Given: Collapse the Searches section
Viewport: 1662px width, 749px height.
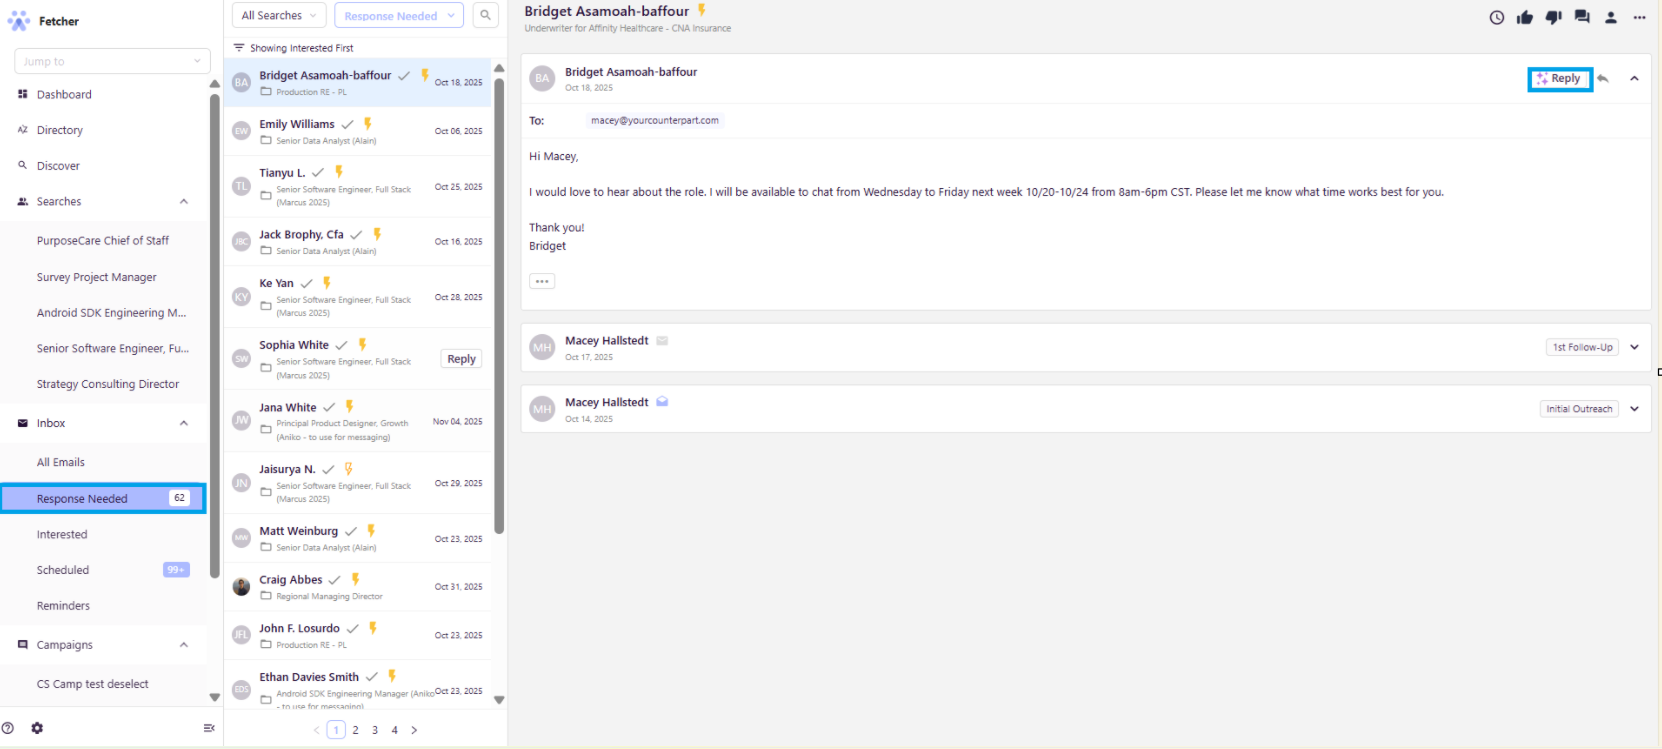Looking at the screenshot, I should 184,202.
